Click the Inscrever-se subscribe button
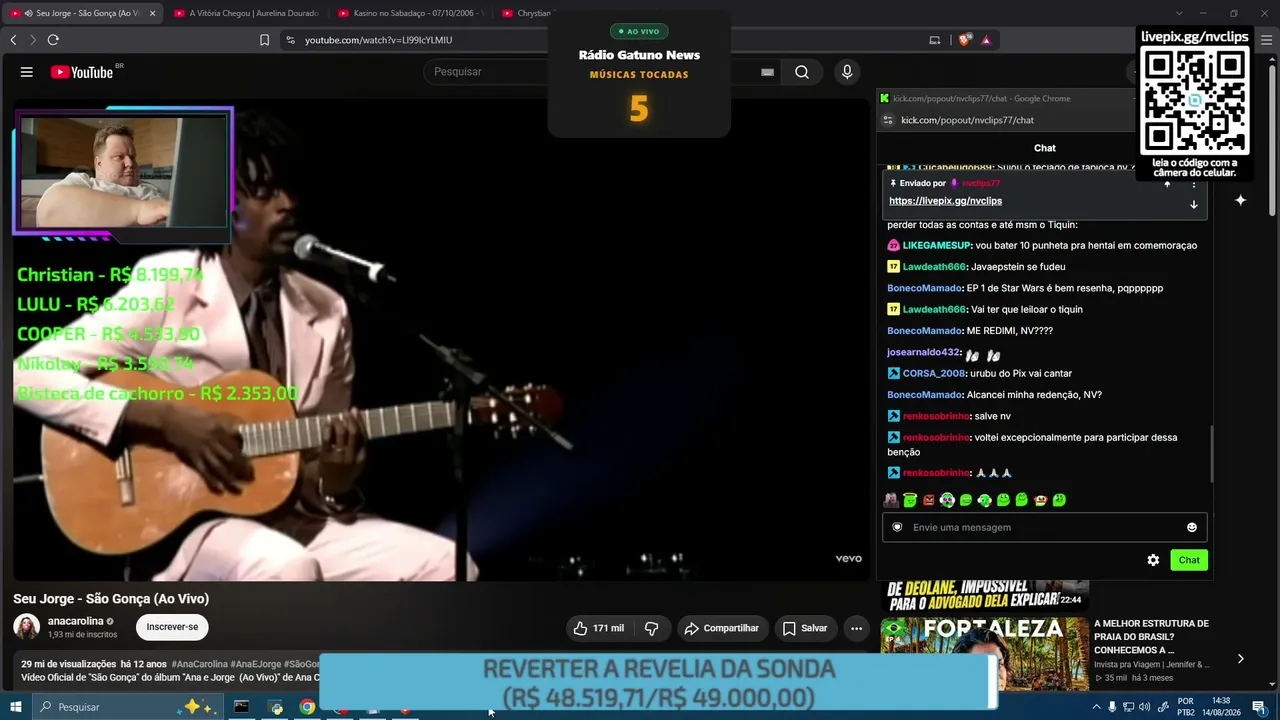Image resolution: width=1280 pixels, height=720 pixels. pyautogui.click(x=172, y=627)
